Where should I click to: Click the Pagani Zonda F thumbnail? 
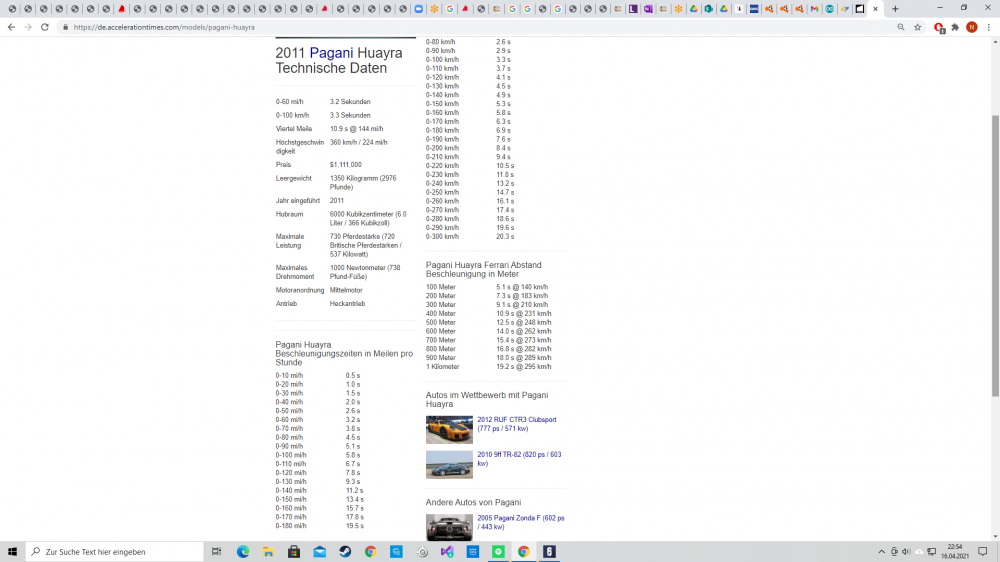click(449, 528)
